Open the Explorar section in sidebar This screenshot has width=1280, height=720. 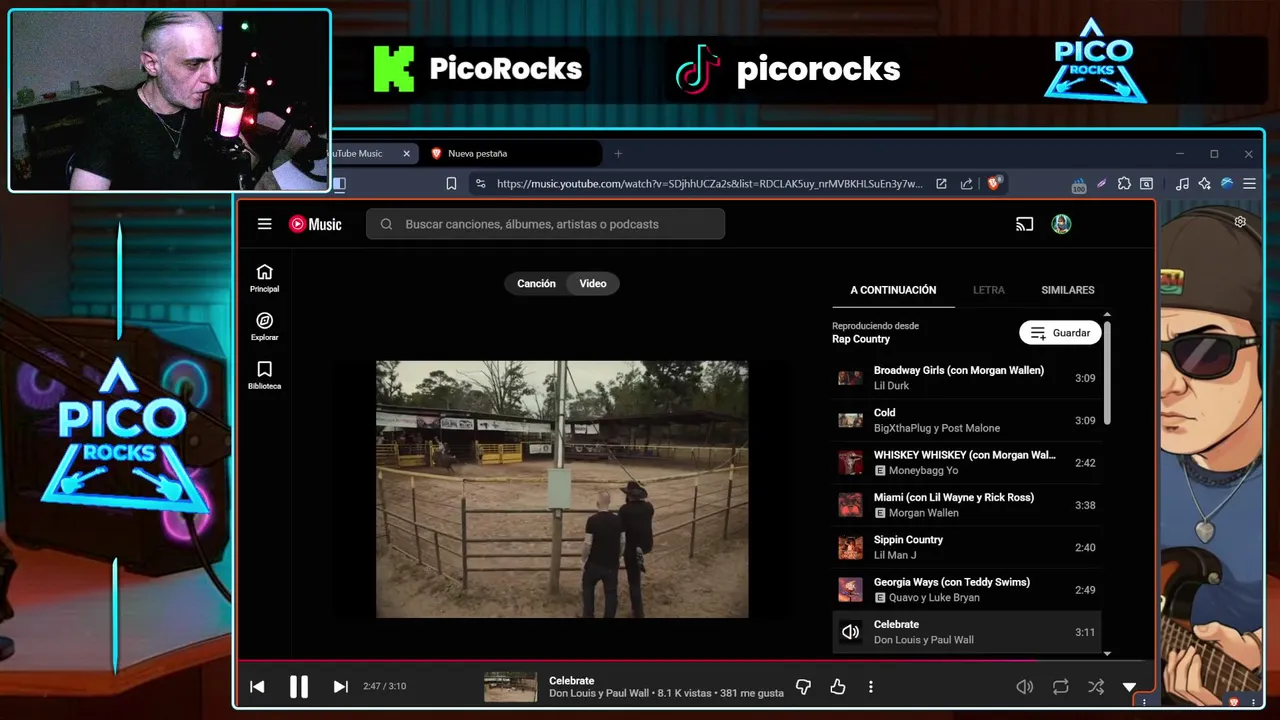coord(264,326)
